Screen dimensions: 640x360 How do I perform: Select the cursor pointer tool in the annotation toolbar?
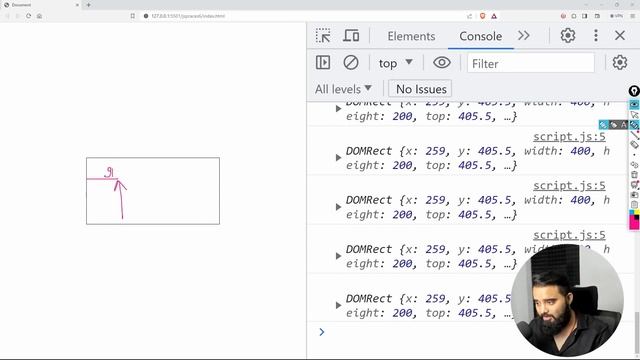click(634, 115)
